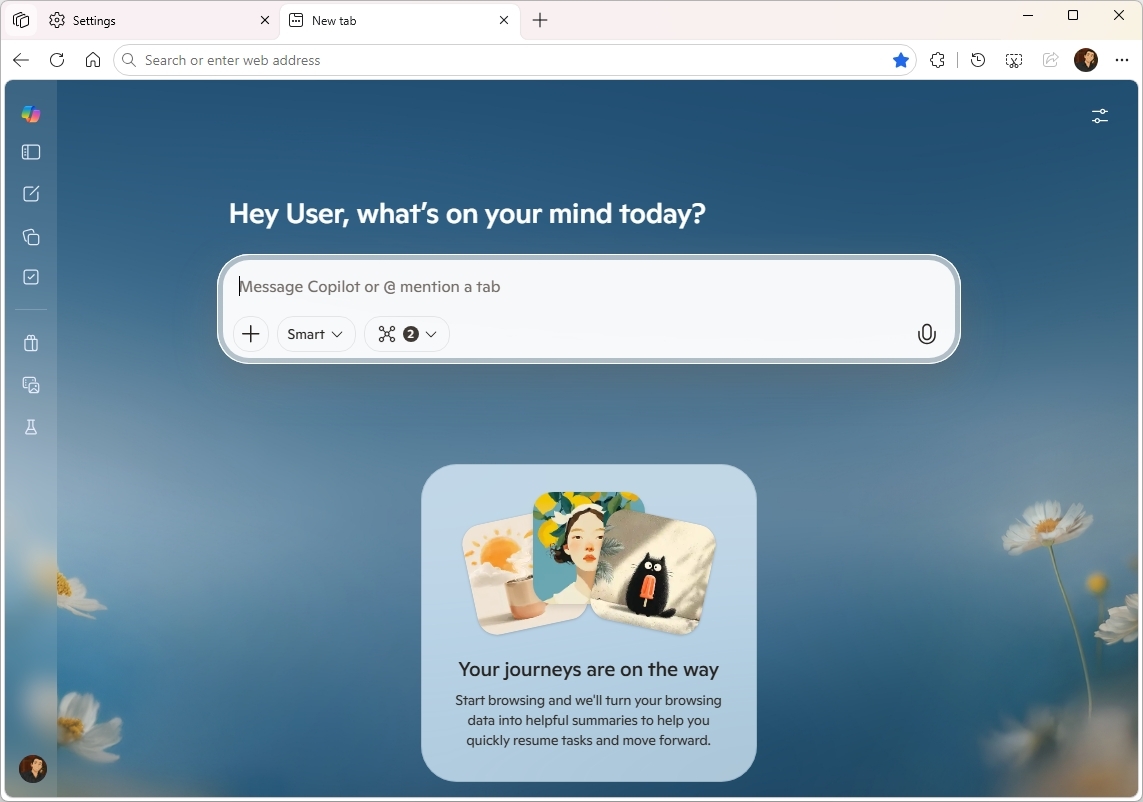Open the labs flask icon in the sidebar

pyautogui.click(x=30, y=427)
